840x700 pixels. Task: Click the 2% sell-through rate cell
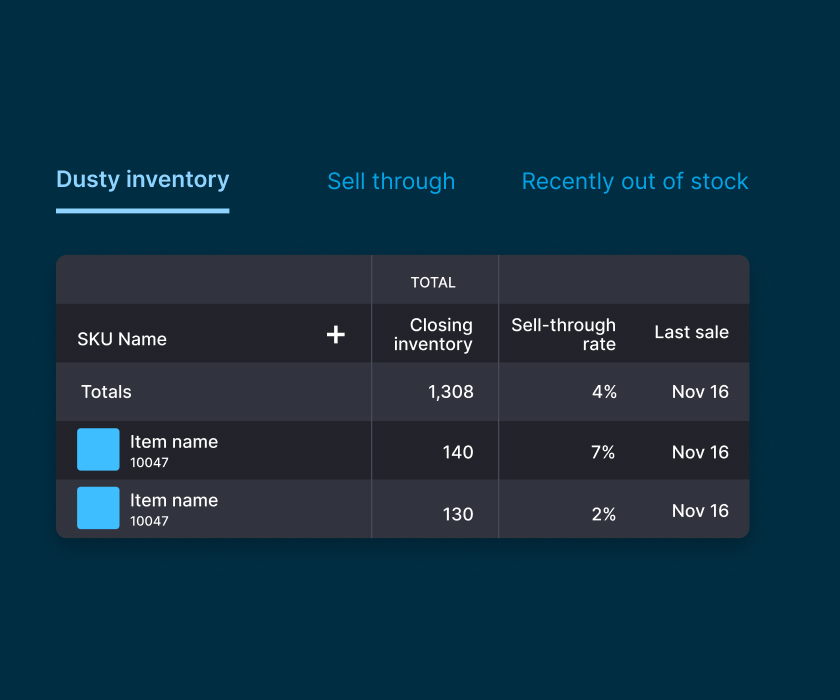[603, 514]
